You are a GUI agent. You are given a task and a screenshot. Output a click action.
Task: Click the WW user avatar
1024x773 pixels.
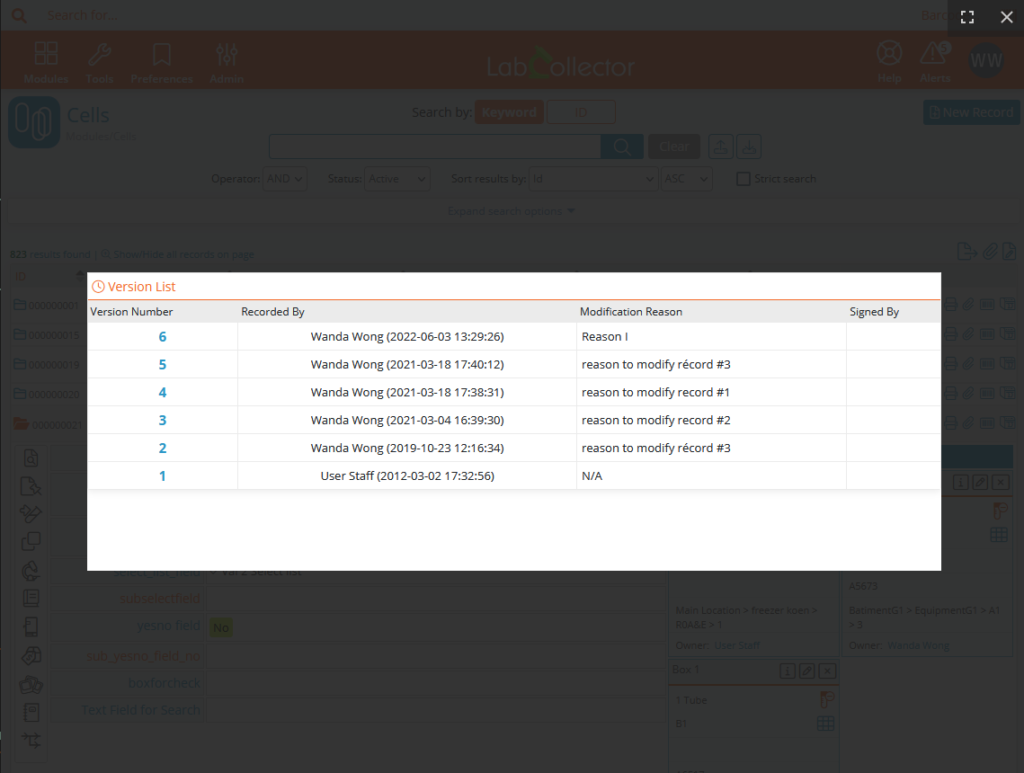tap(986, 61)
